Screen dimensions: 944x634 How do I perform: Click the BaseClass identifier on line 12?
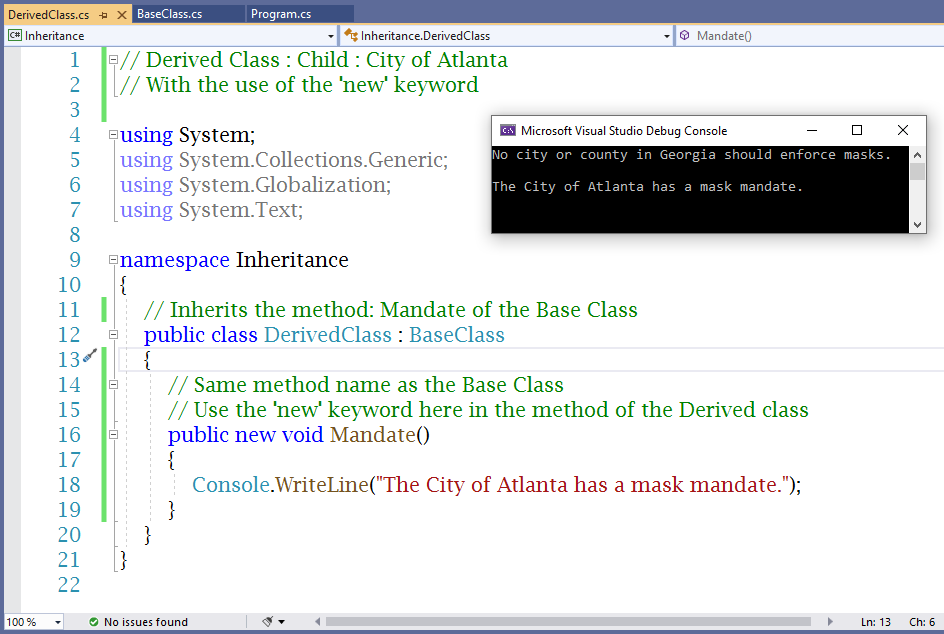457,335
